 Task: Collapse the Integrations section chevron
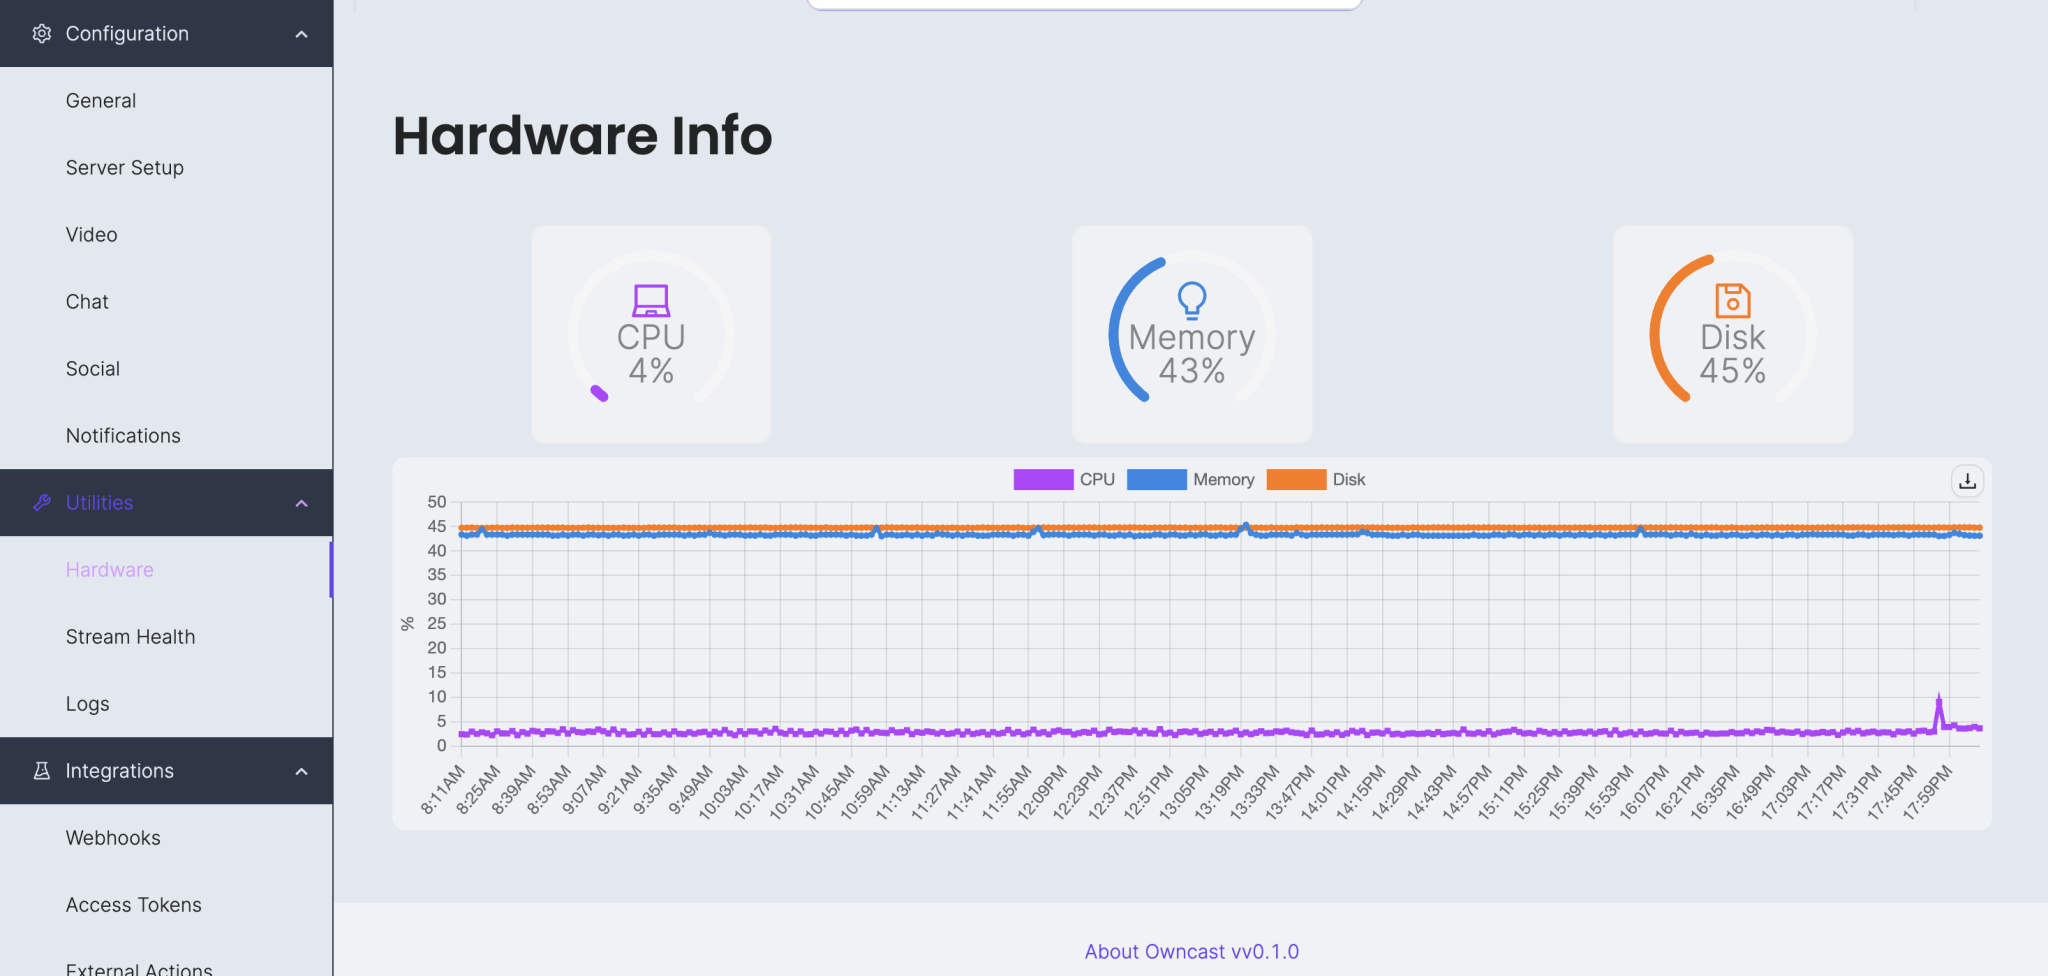click(x=301, y=771)
